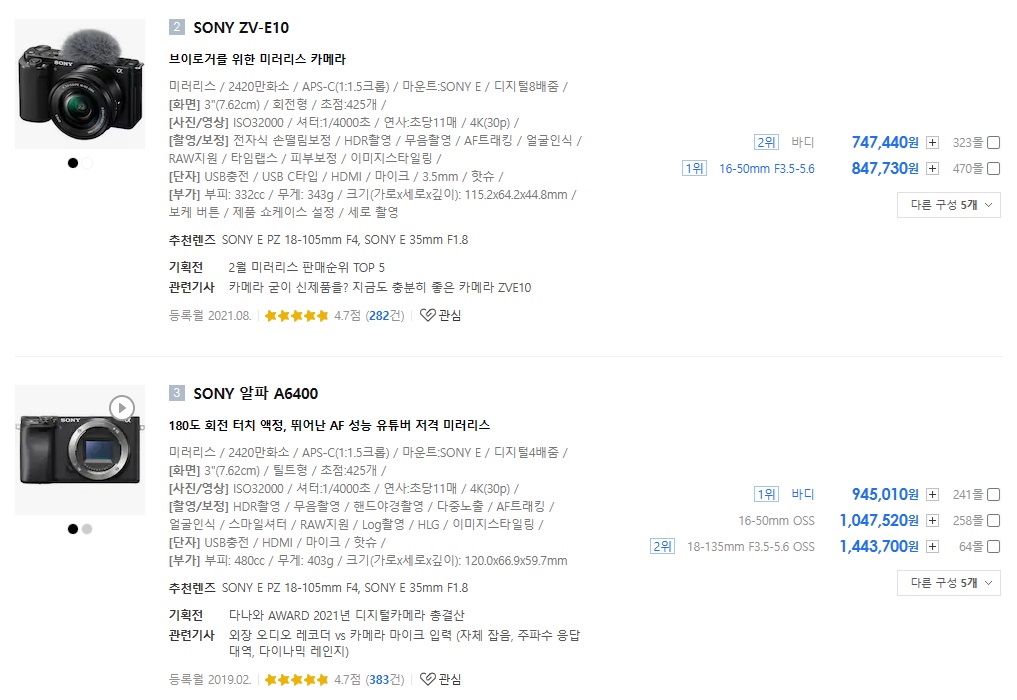Open the SONY ZV-E10 product title link
Screen dimensions: 1017x700
pos(241,27)
